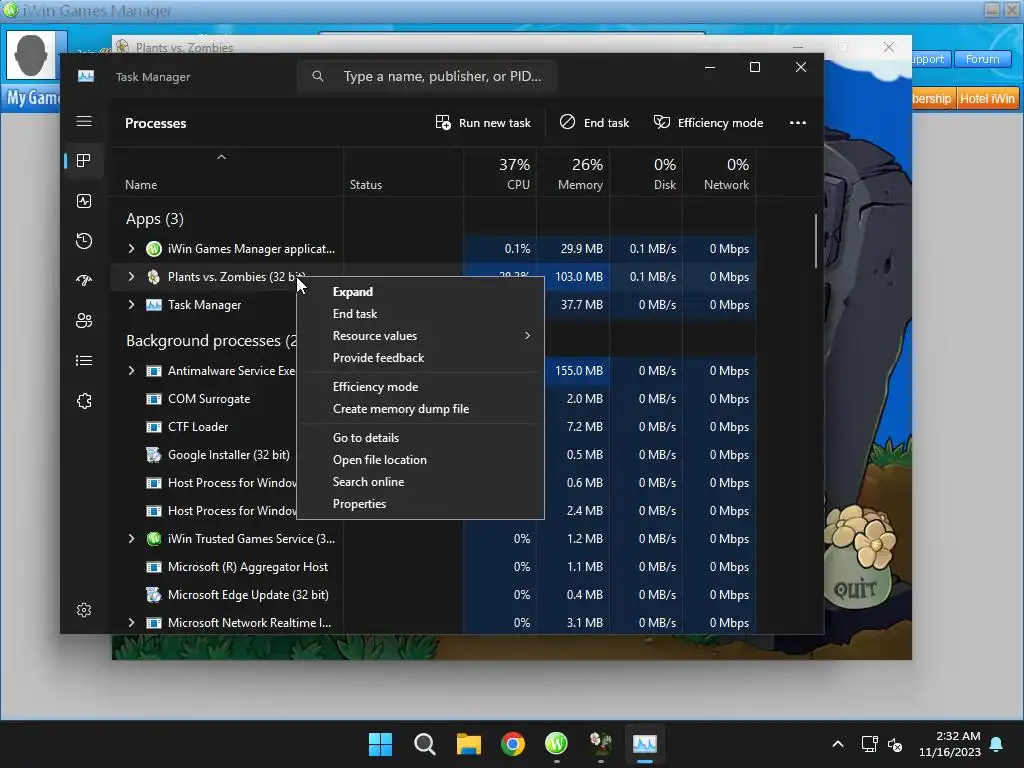1024x768 pixels.
Task: Open the Details list icon in sidebar
Action: (84, 360)
